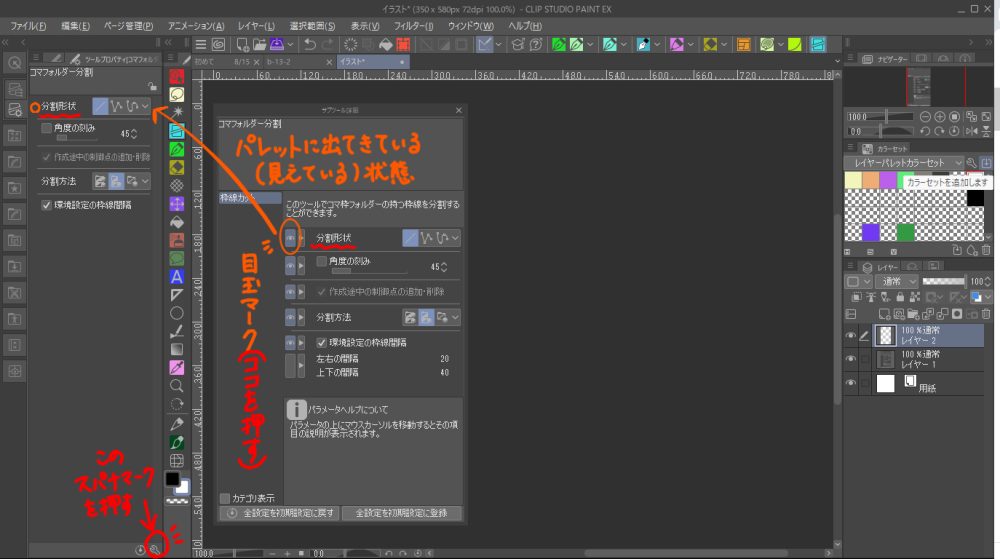1000x559 pixels.
Task: Open the 通常 blending mode dropdown
Action: (x=896, y=281)
